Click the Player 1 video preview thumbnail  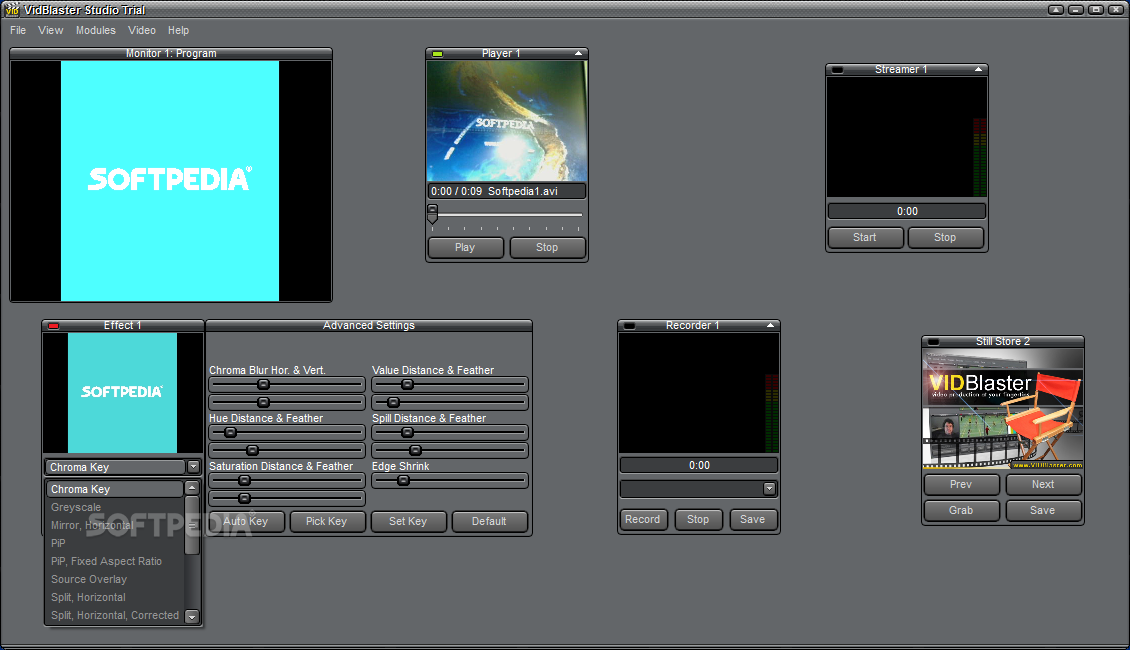coord(507,120)
